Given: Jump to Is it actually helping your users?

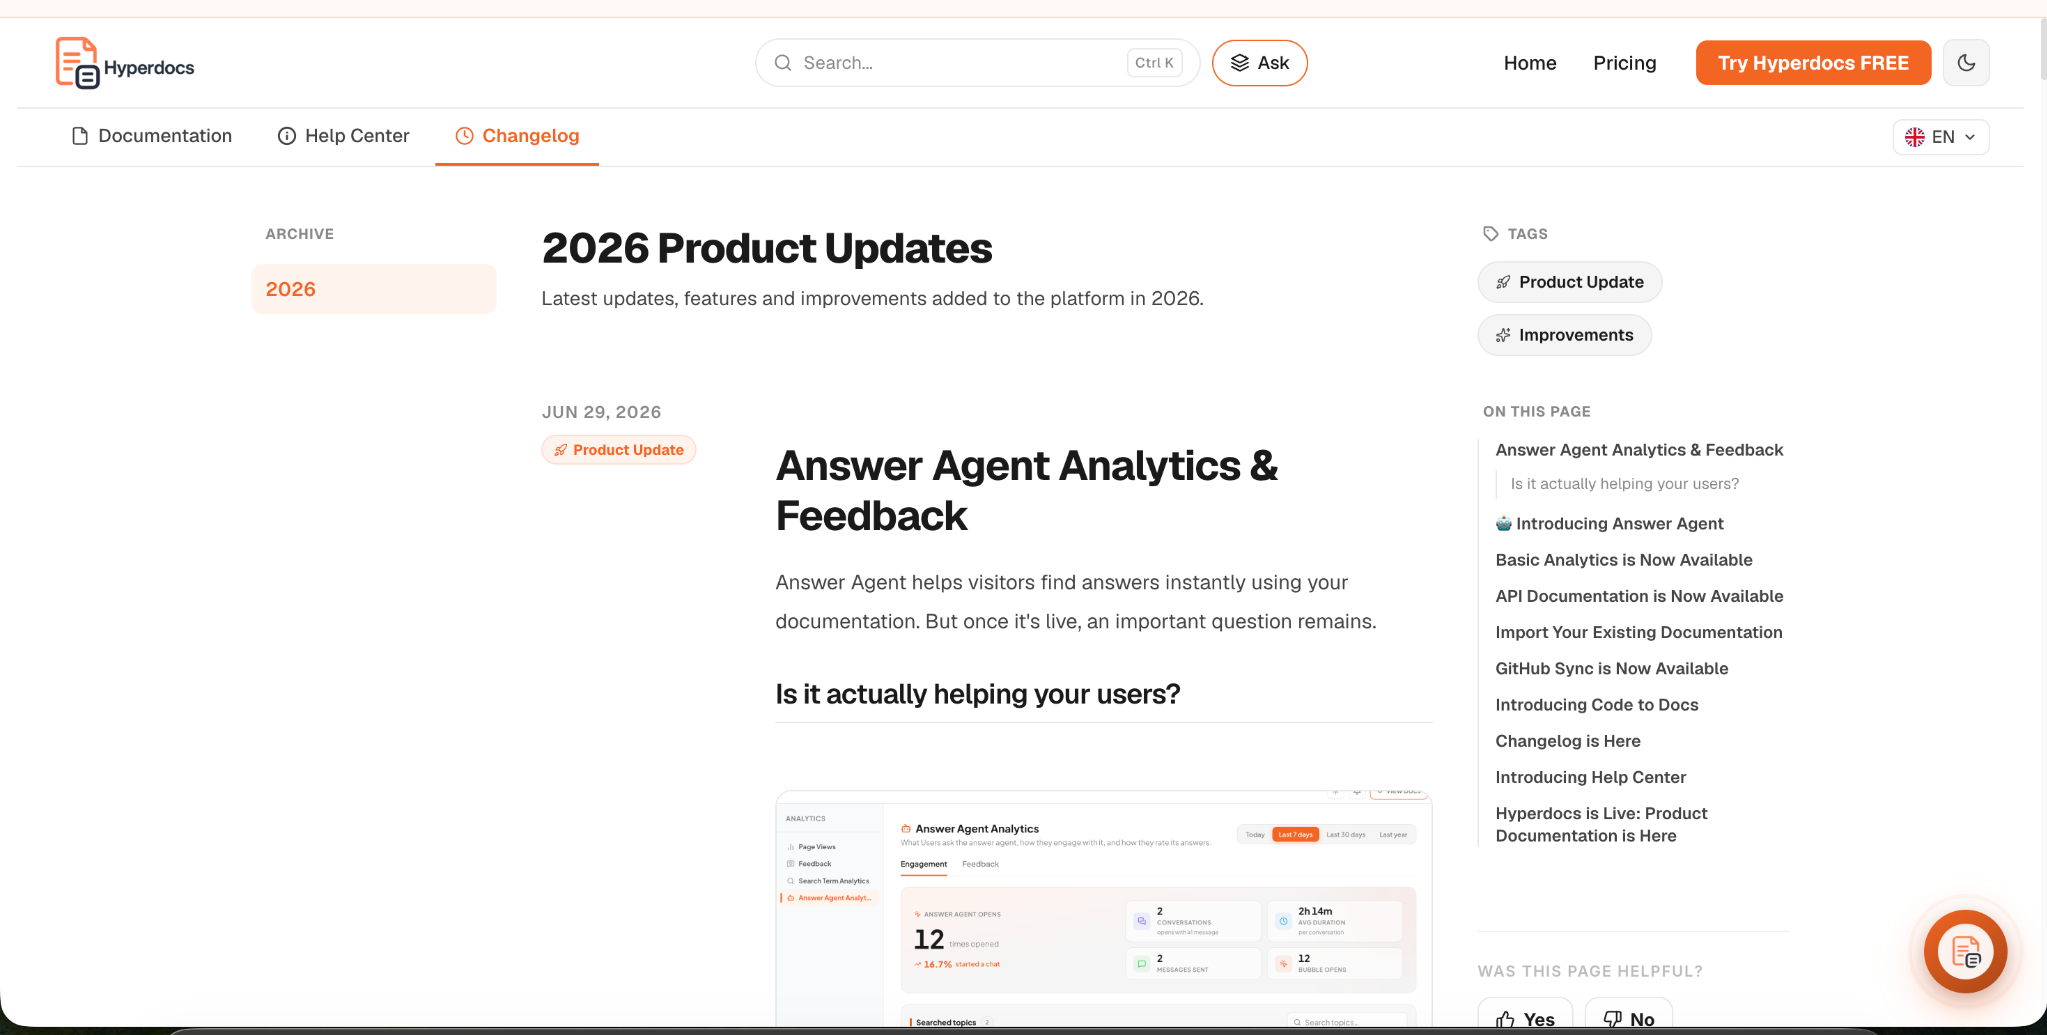Looking at the screenshot, I should (x=1625, y=484).
